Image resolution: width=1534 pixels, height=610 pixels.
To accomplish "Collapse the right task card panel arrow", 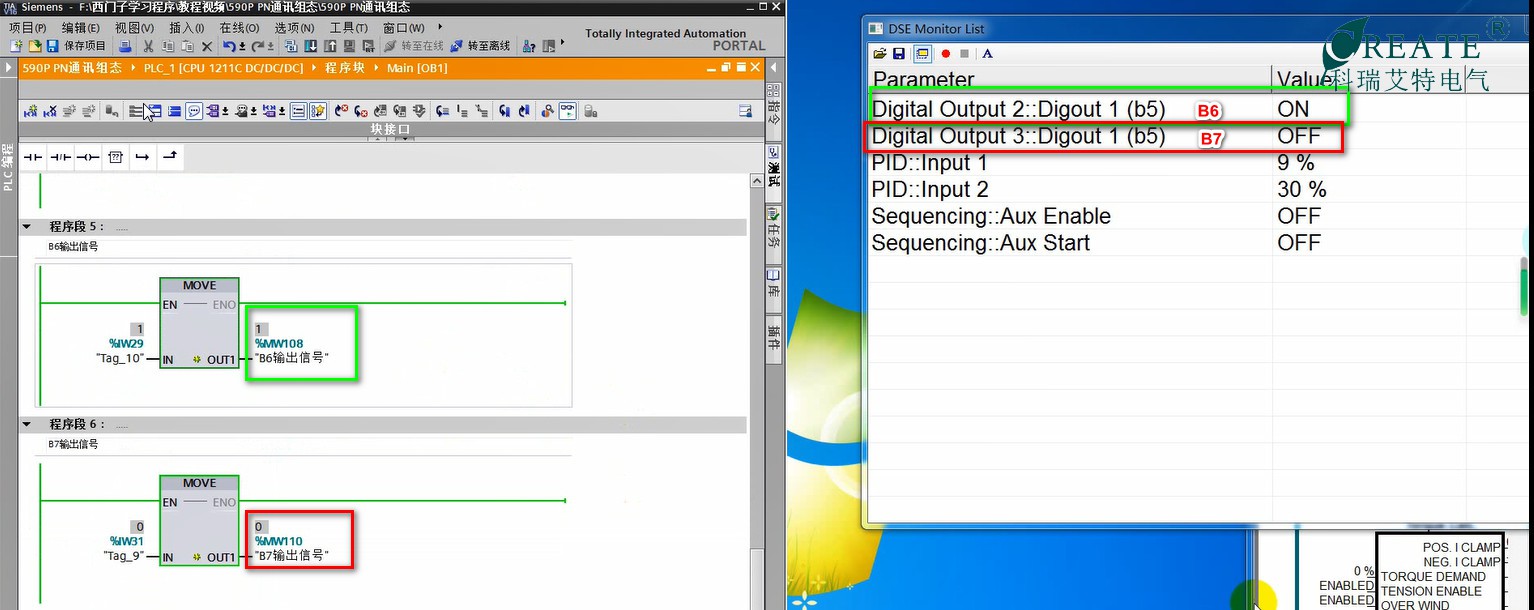I will pyautogui.click(x=773, y=68).
